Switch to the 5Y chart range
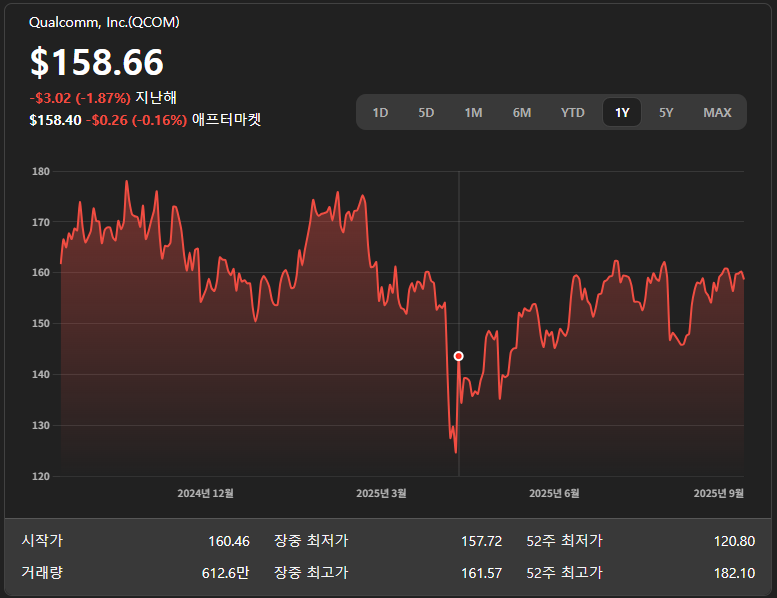 point(666,112)
